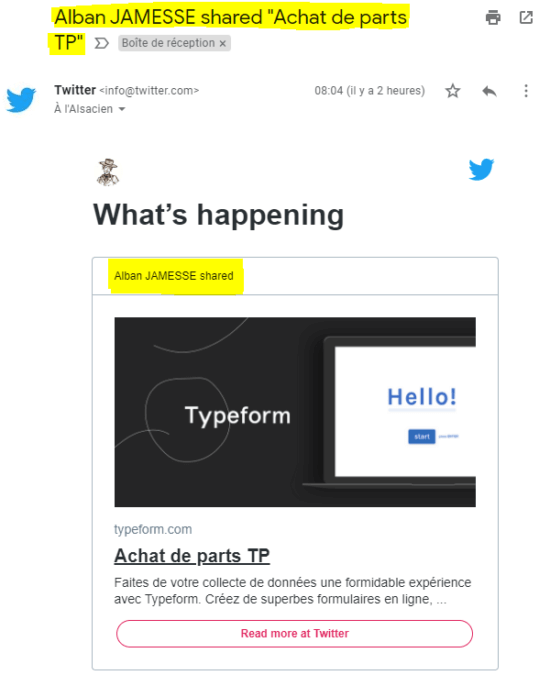
Task: Click the small profile avatar illustration
Action: pos(108,172)
